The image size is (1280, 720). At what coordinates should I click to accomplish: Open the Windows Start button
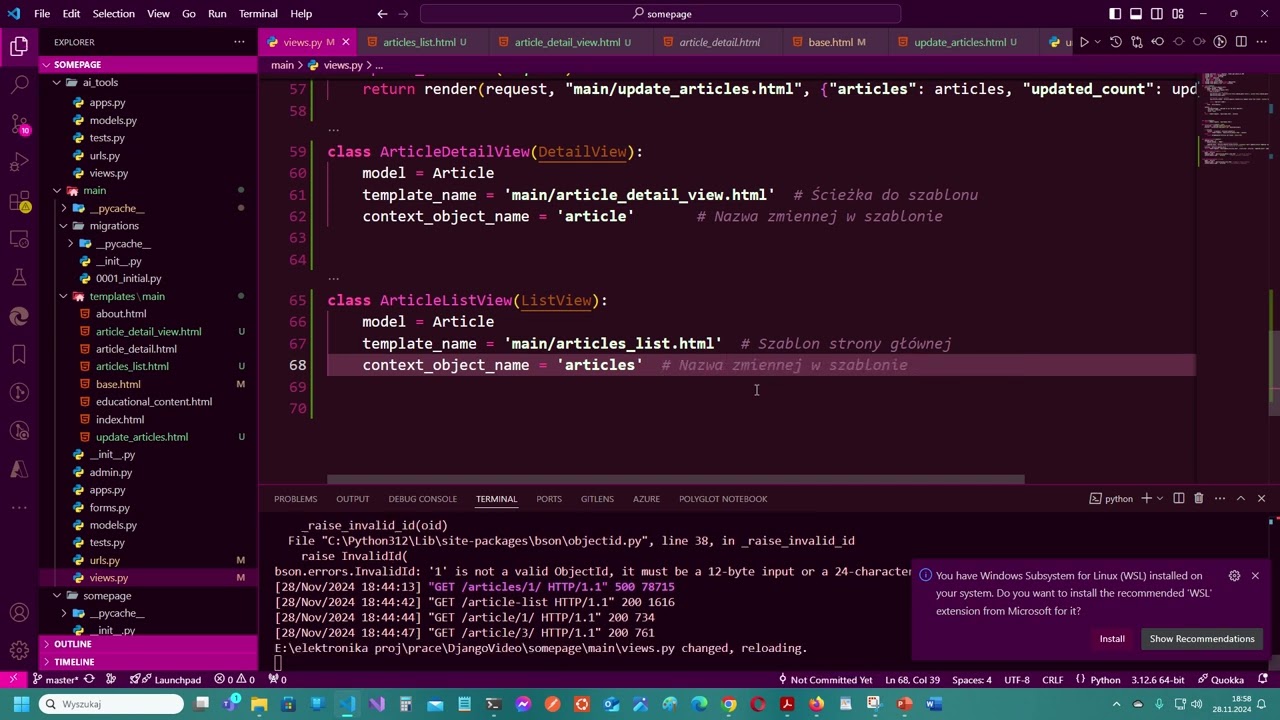[21, 704]
